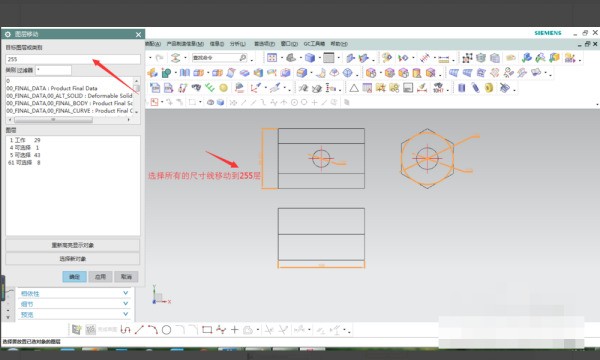Select 00_FINAL_DATA.00_FINAL_BODY category
Image resolution: width=600 pixels, height=360 pixels.
(x=69, y=103)
